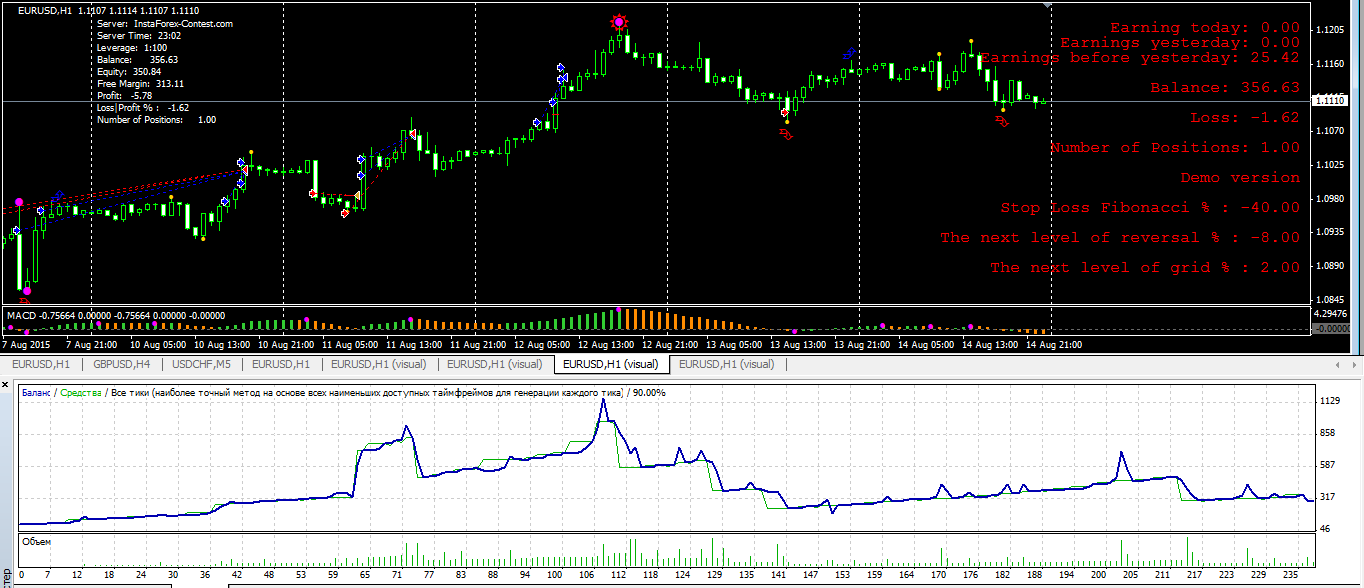Click the 'Объем' volume panel label

(36, 541)
